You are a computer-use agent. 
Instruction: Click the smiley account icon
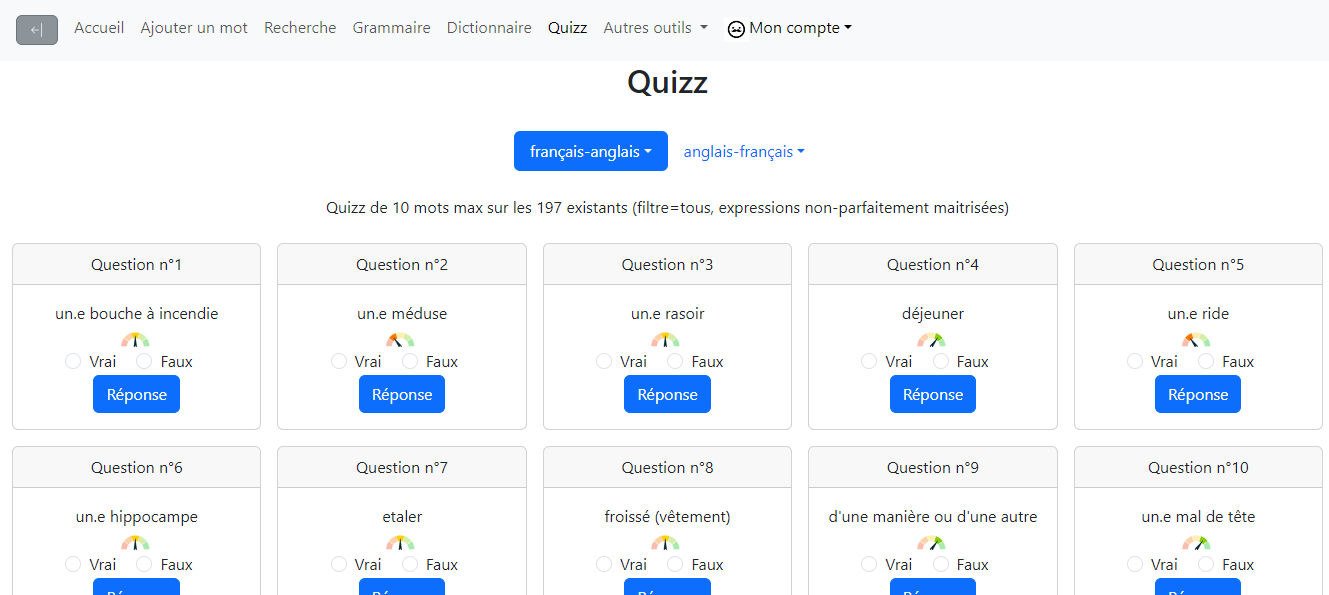pyautogui.click(x=736, y=29)
